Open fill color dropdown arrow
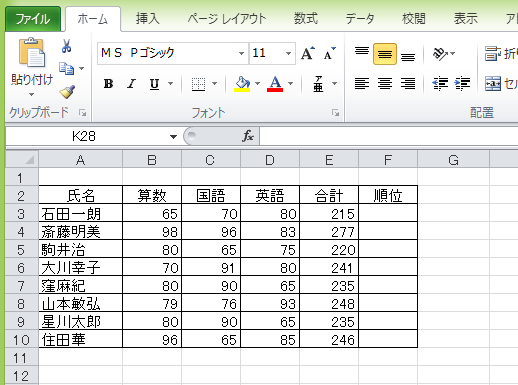The width and height of the screenshot is (518, 385). coord(257,83)
